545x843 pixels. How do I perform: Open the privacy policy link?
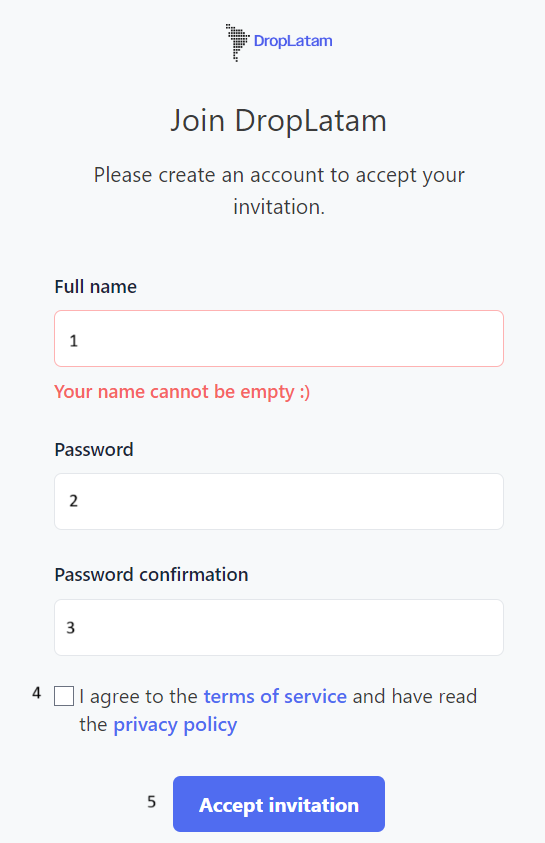(175, 725)
